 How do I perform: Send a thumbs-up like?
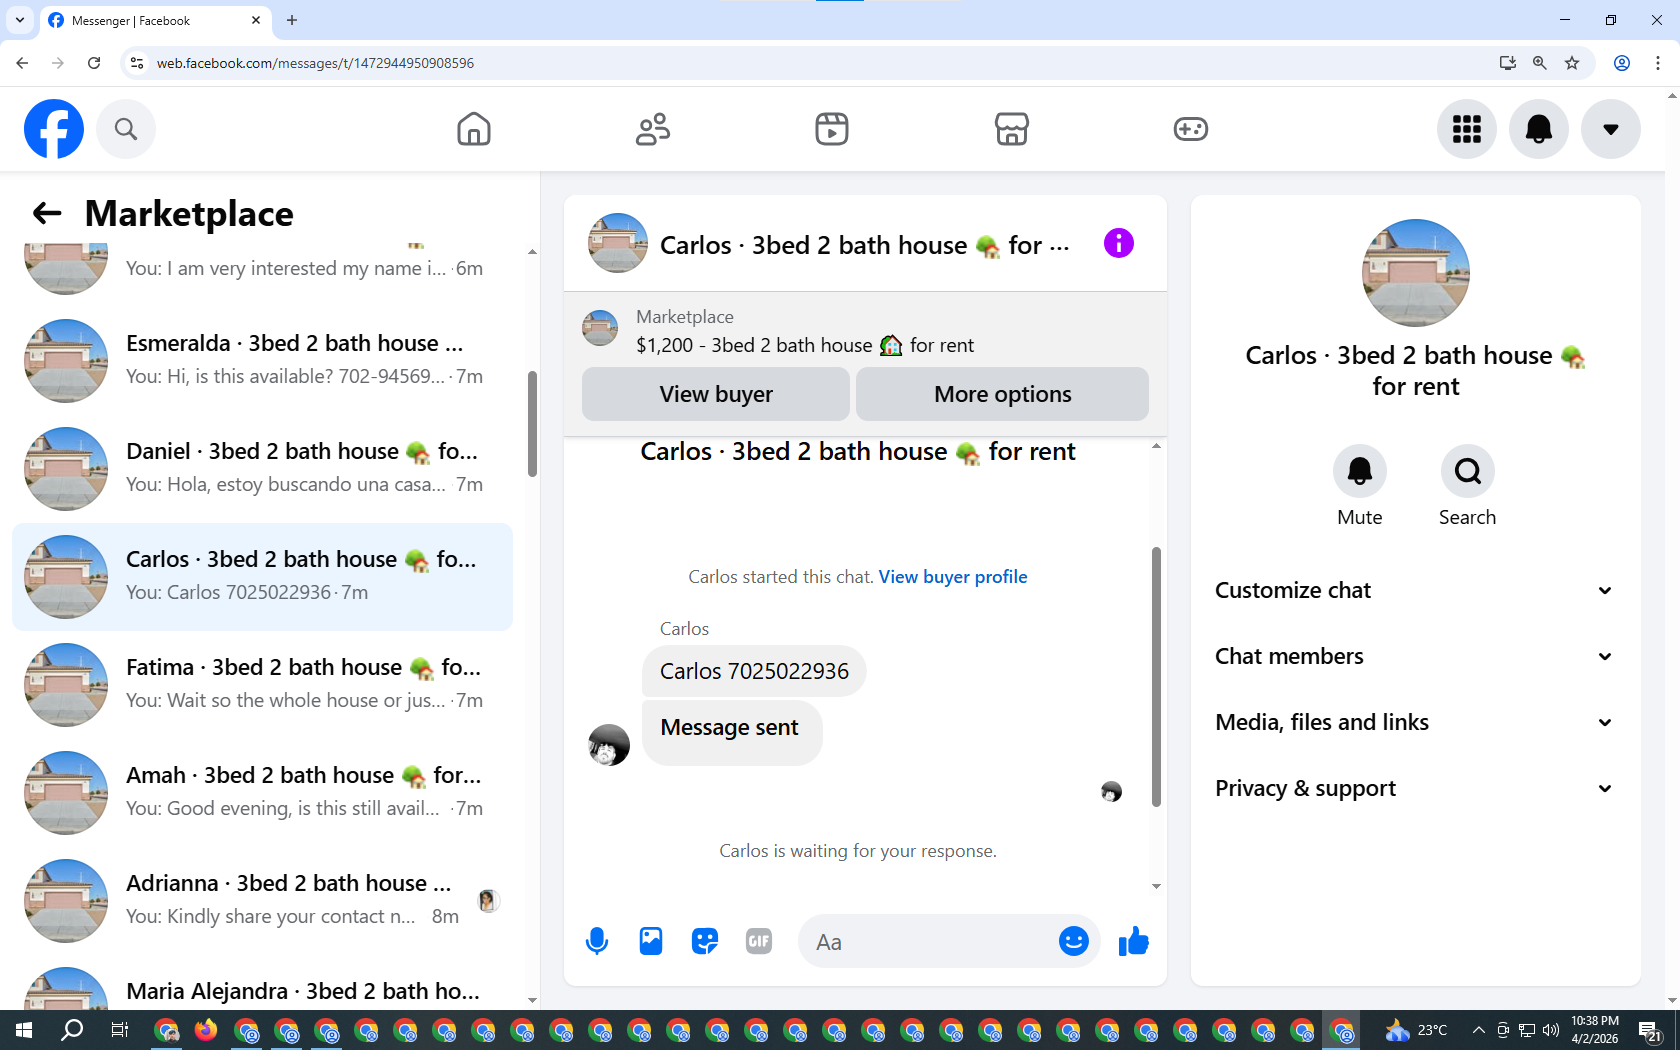1133,941
